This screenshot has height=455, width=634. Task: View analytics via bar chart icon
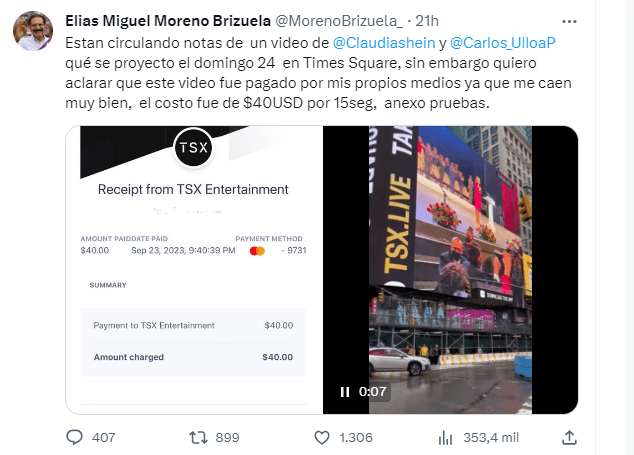point(446,438)
